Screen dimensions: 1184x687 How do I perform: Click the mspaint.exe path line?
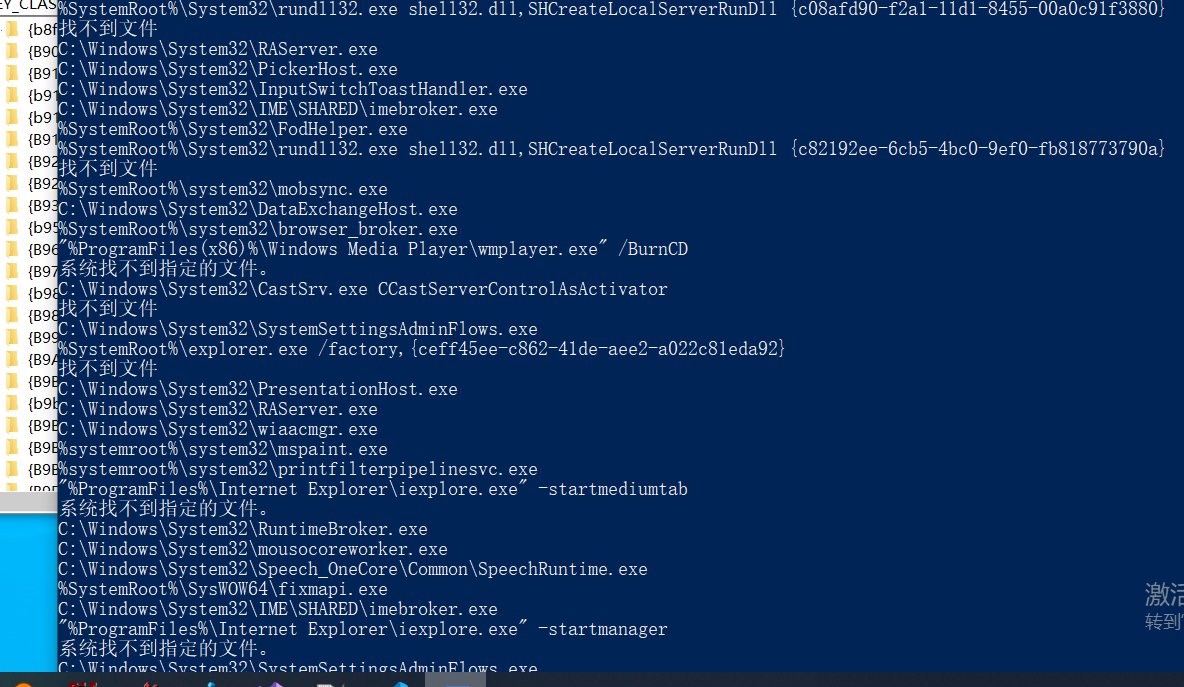point(223,449)
